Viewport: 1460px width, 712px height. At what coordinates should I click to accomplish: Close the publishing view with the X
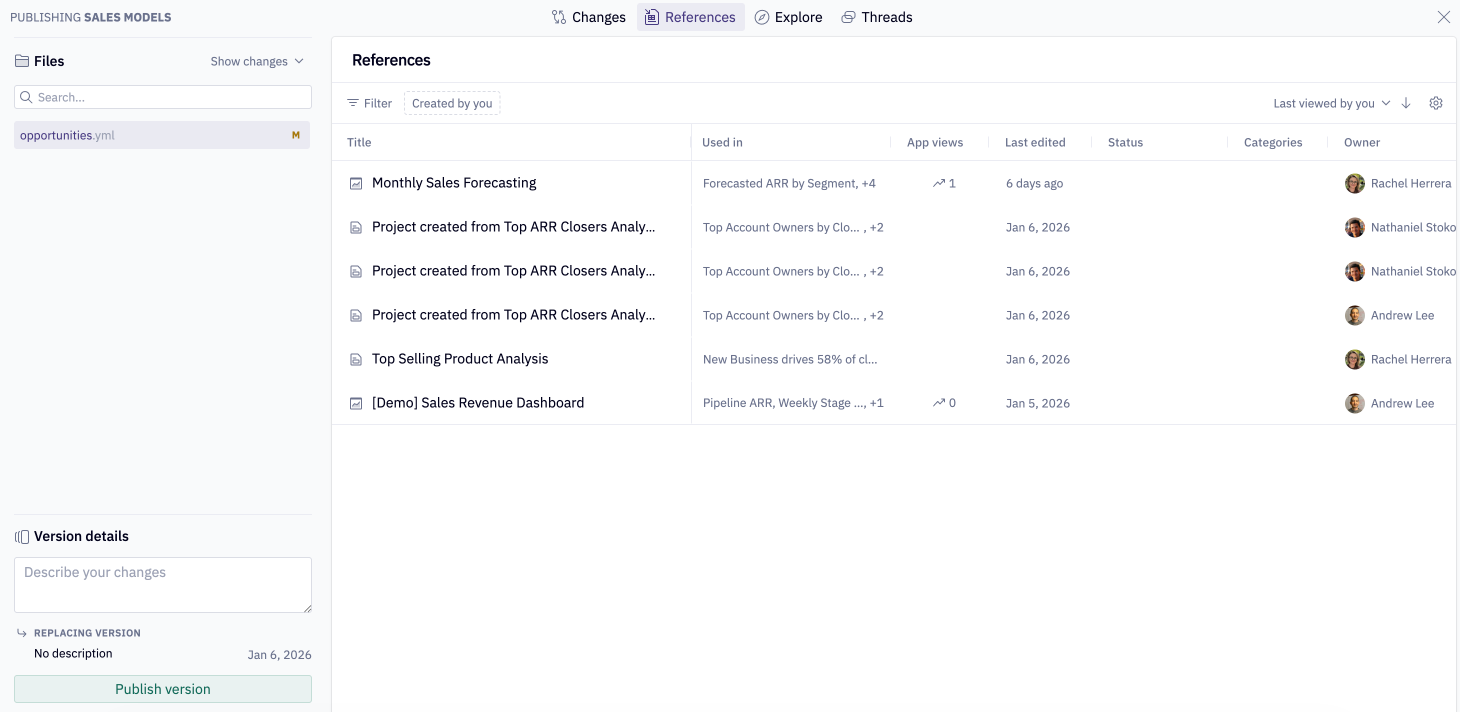1443,17
